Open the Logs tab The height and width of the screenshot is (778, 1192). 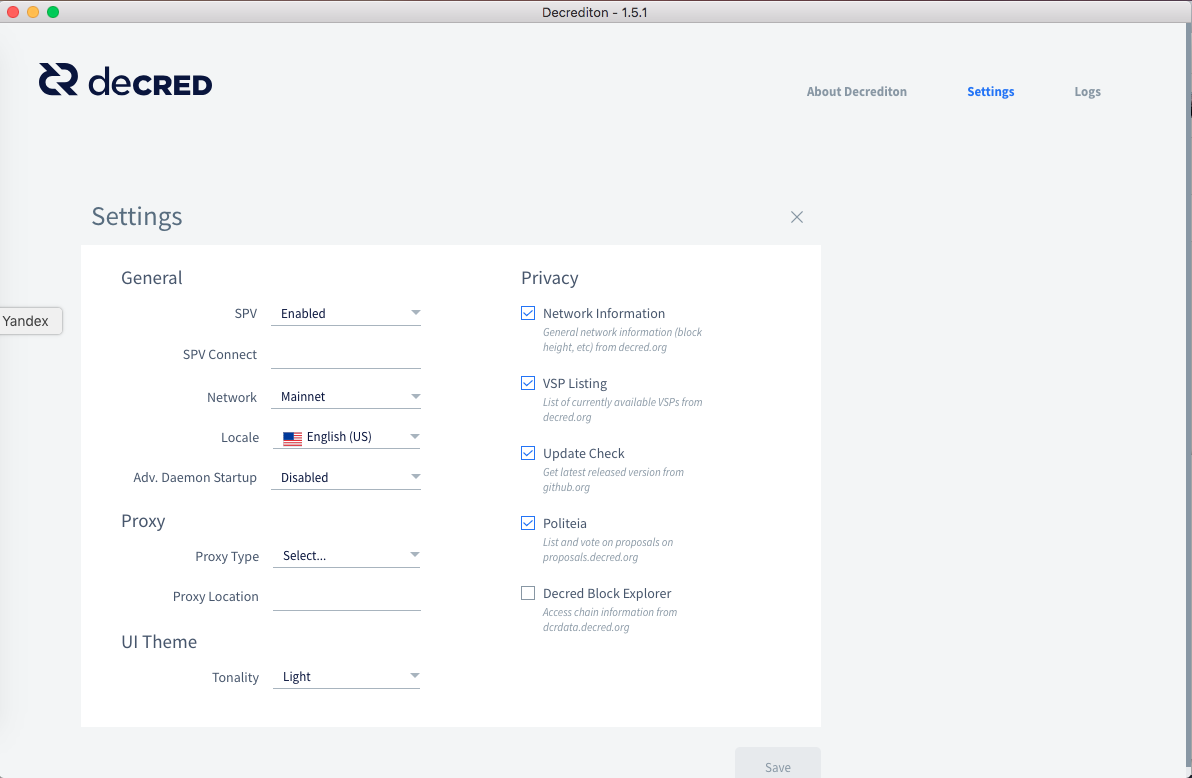tap(1087, 91)
